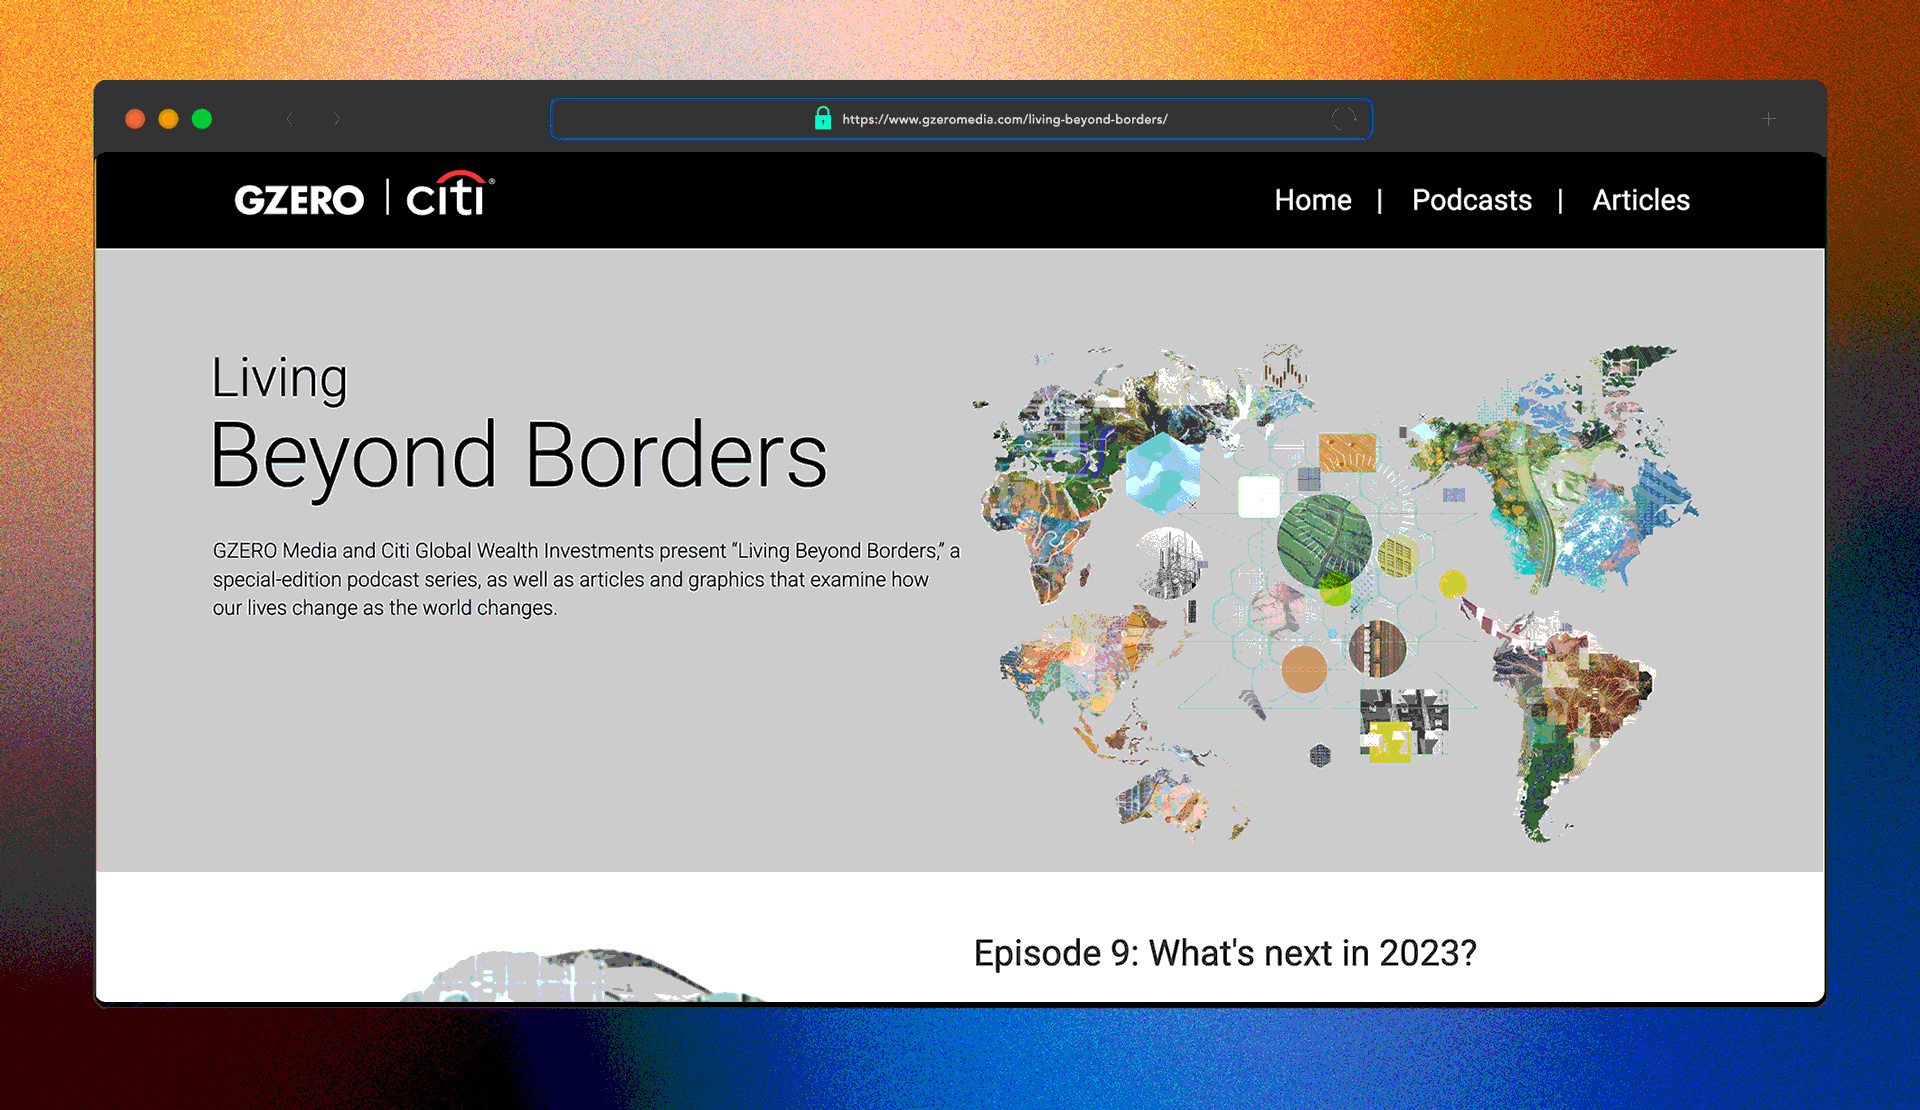
Task: Click the green padlock security icon
Action: pyautogui.click(x=823, y=119)
